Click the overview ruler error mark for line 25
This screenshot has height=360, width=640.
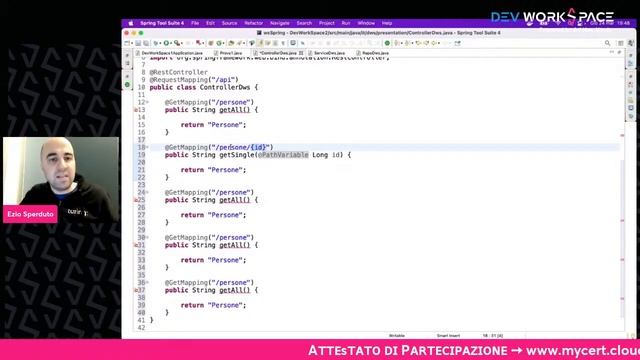622,220
